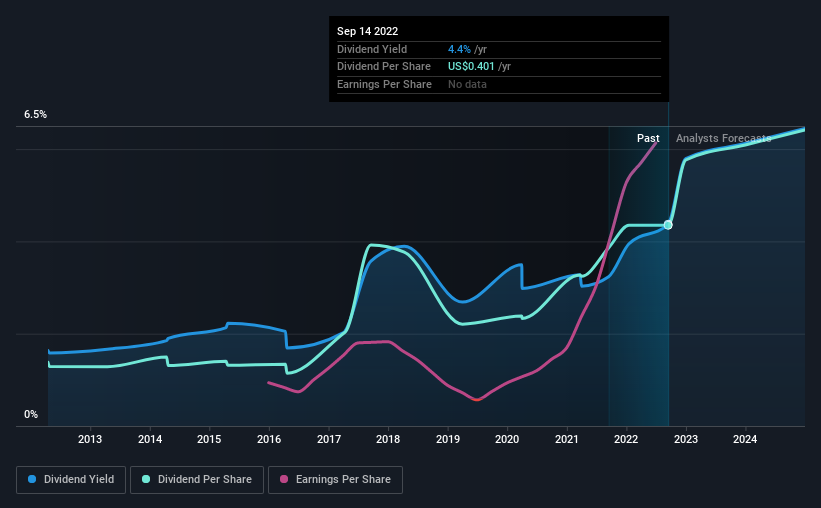This screenshot has width=821, height=508.
Task: Select the highlighted Sep 14 2022 data point
Action: point(668,225)
